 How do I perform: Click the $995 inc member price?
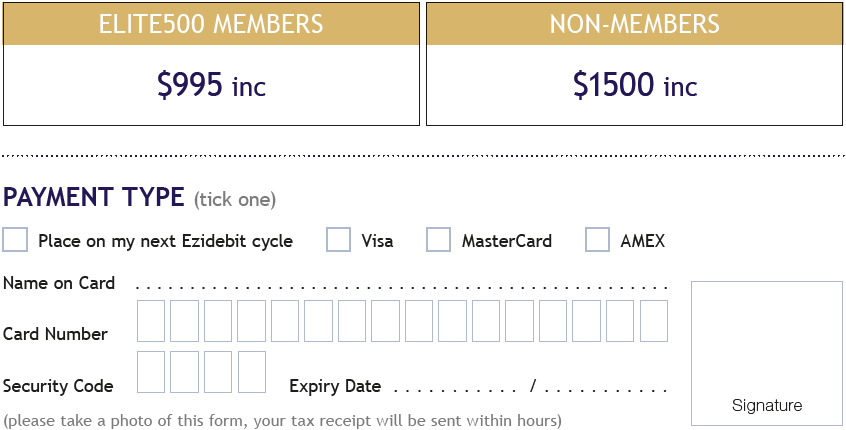pos(211,86)
